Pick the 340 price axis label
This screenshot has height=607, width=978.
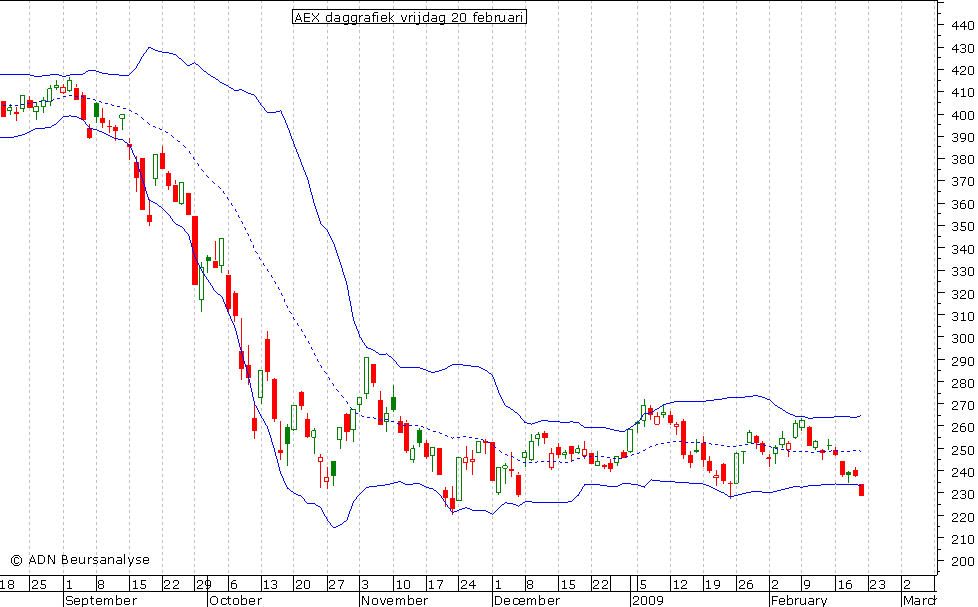pos(963,250)
